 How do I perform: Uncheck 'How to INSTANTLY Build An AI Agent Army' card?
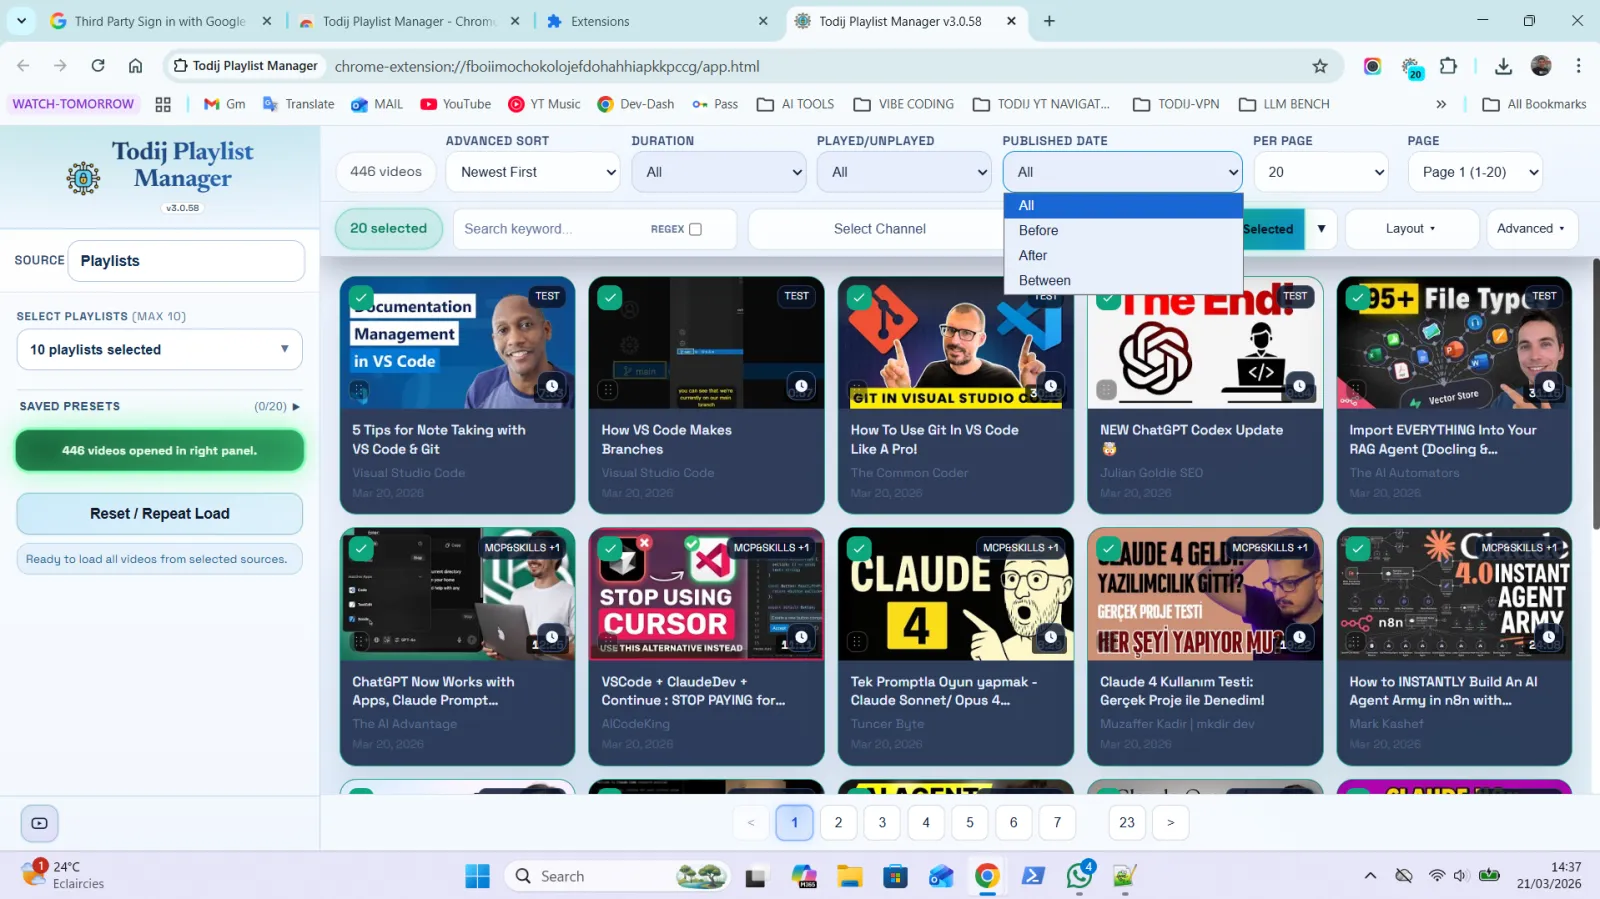(x=1357, y=548)
